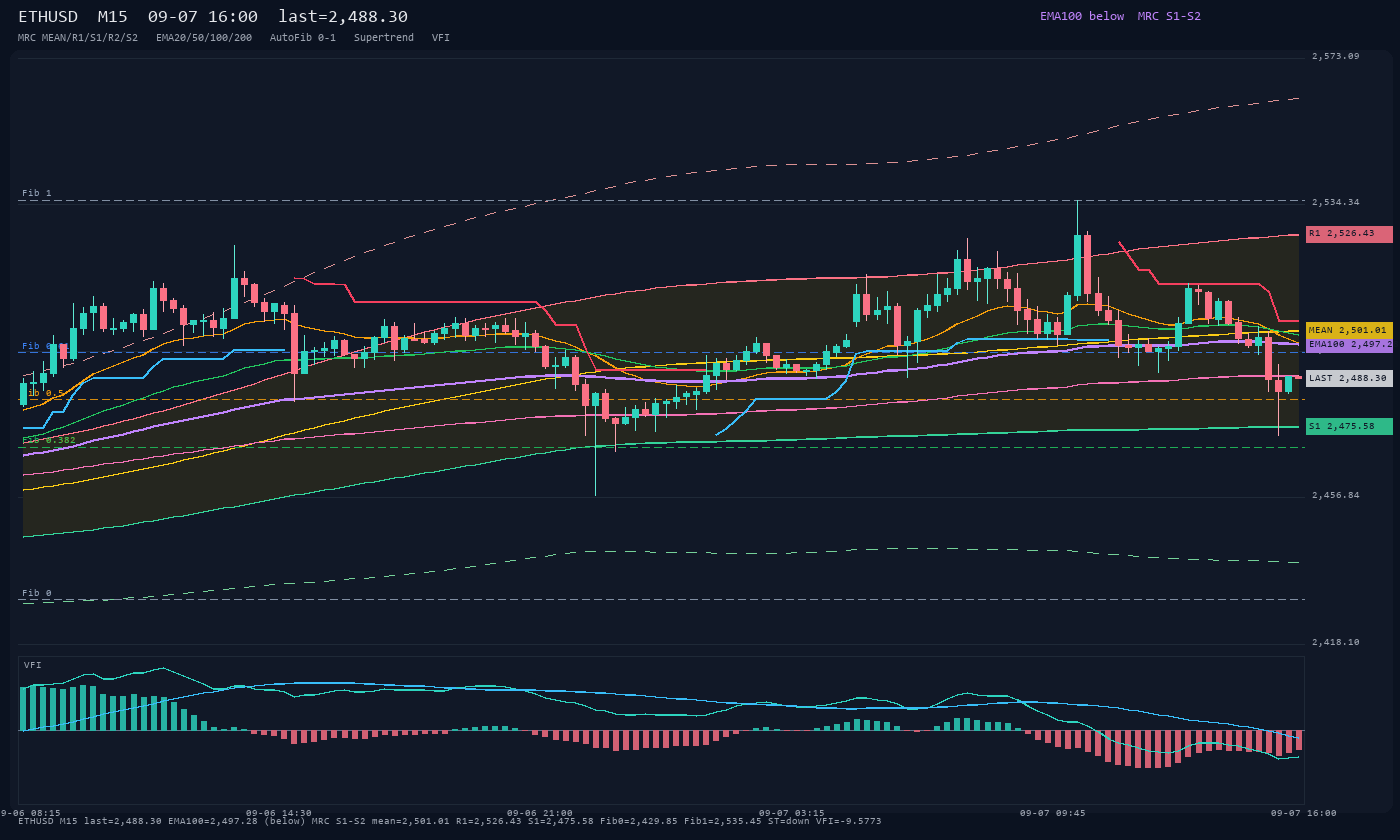
Task: Click the 2,456.84 price axis value
Action: [1336, 496]
